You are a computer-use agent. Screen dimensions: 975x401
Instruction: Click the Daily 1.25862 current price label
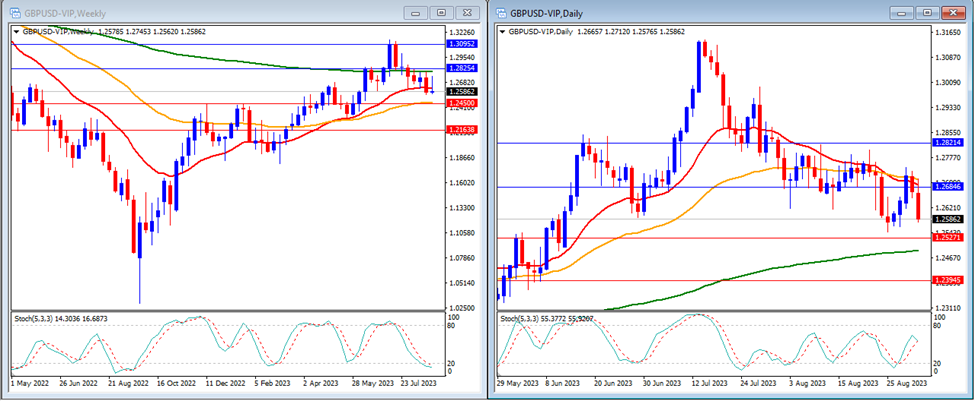pos(948,219)
